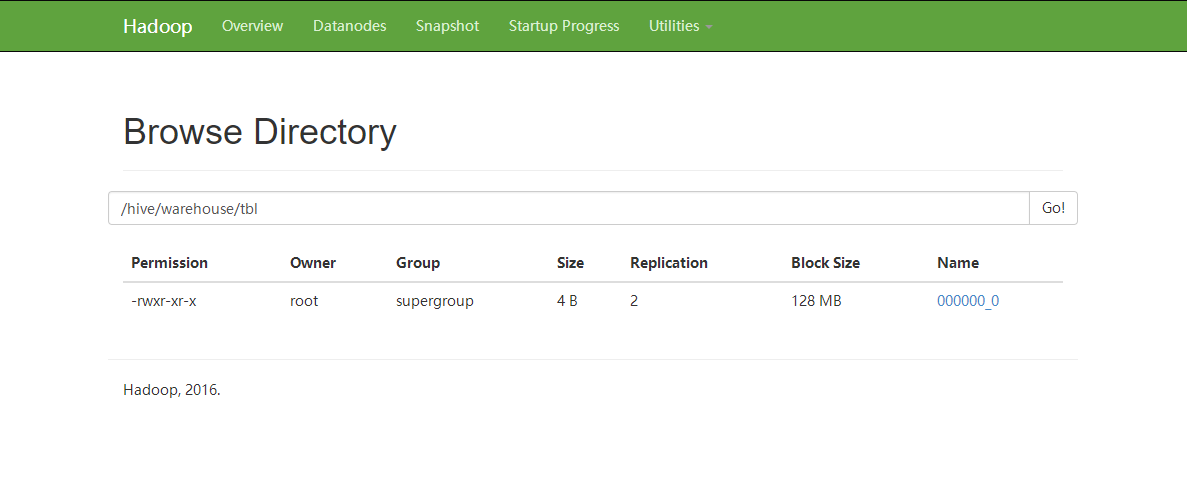Open the 000000_0 file link
The width and height of the screenshot is (1187, 499).
[967, 300]
